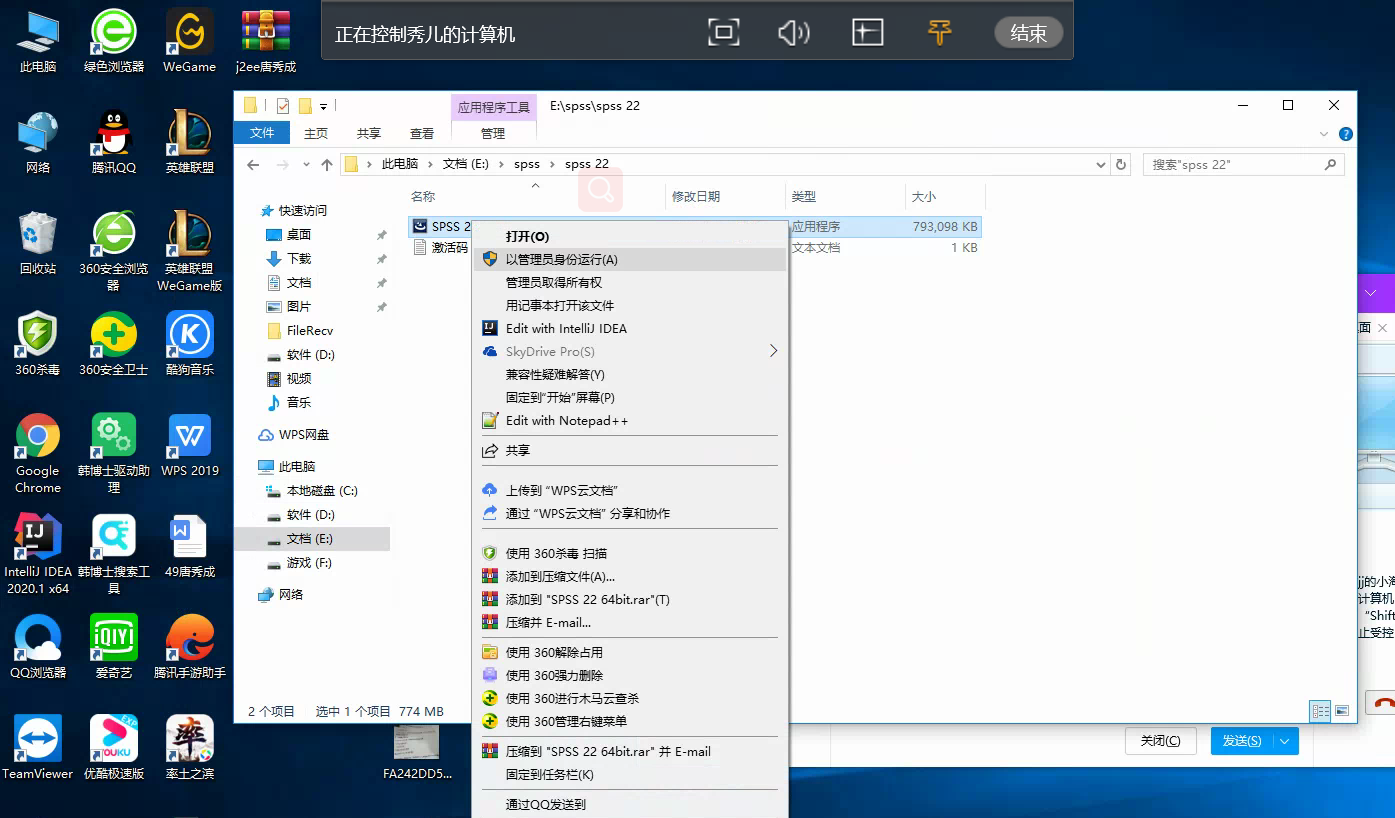This screenshot has height=818, width=1395.
Task: Switch to large icons view in status bar
Action: tap(1342, 711)
